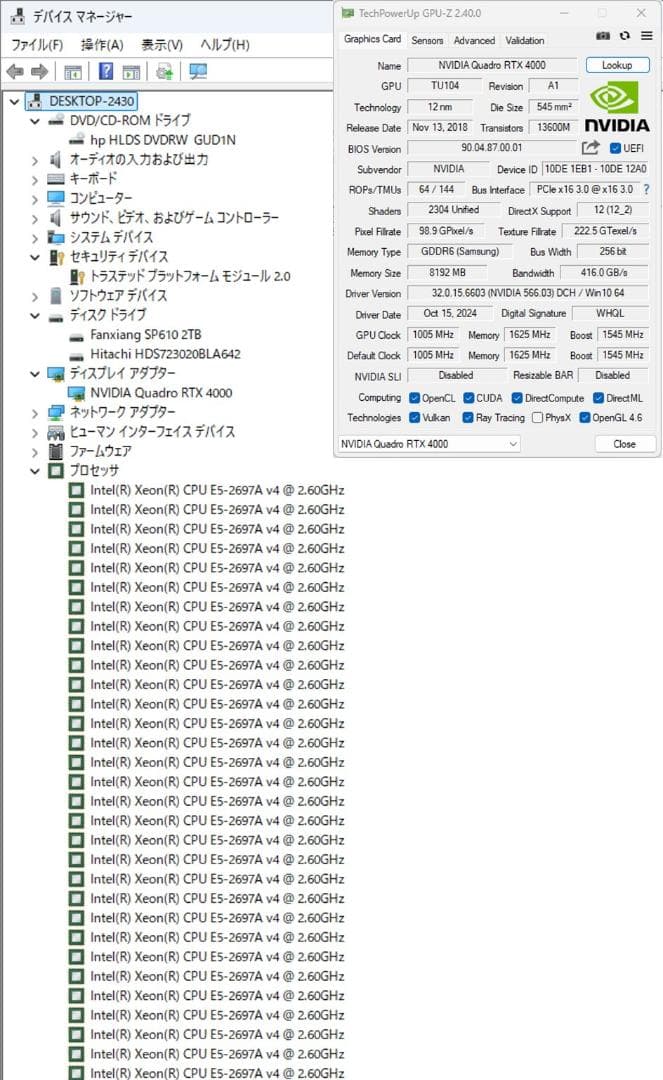Open the GPU-Z hamburger menu
This screenshot has width=663, height=1080.
(646, 36)
